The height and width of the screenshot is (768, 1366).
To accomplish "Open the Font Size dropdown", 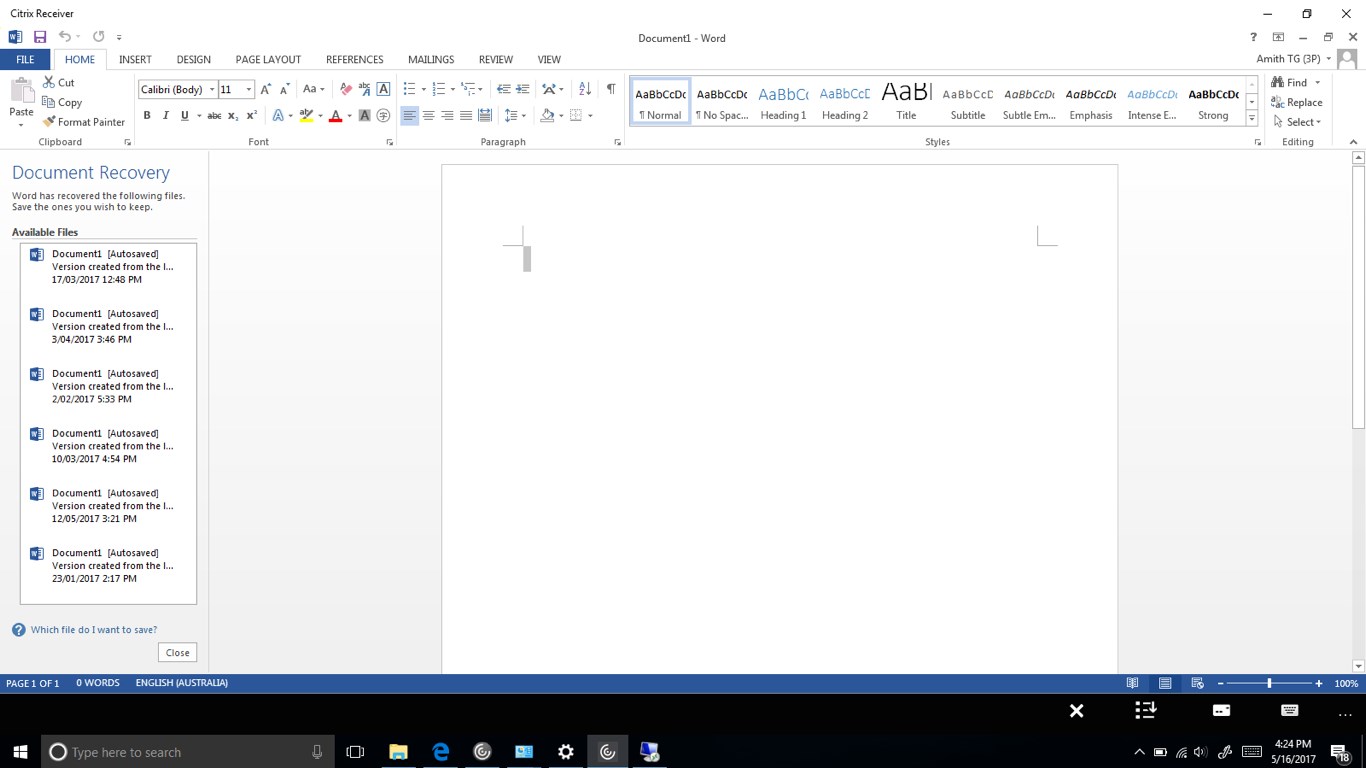I will coord(247,89).
